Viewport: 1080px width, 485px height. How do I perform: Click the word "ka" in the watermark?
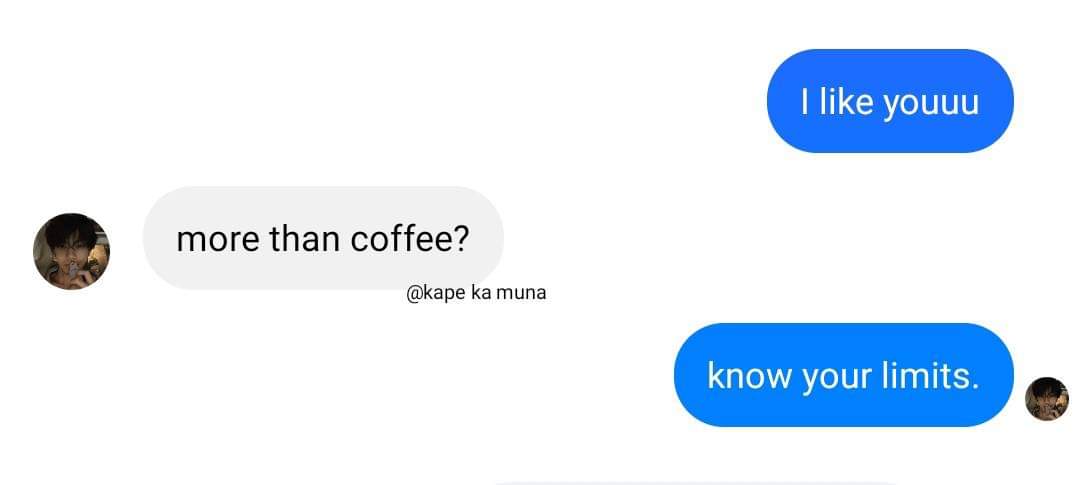[x=481, y=293]
